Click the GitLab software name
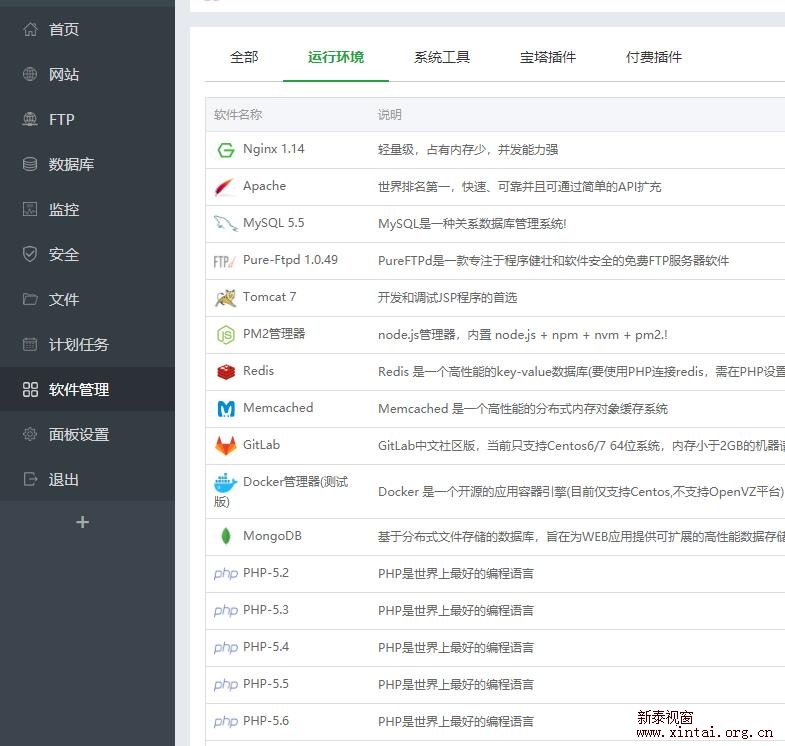Viewport: 785px width, 746px height. tap(261, 445)
